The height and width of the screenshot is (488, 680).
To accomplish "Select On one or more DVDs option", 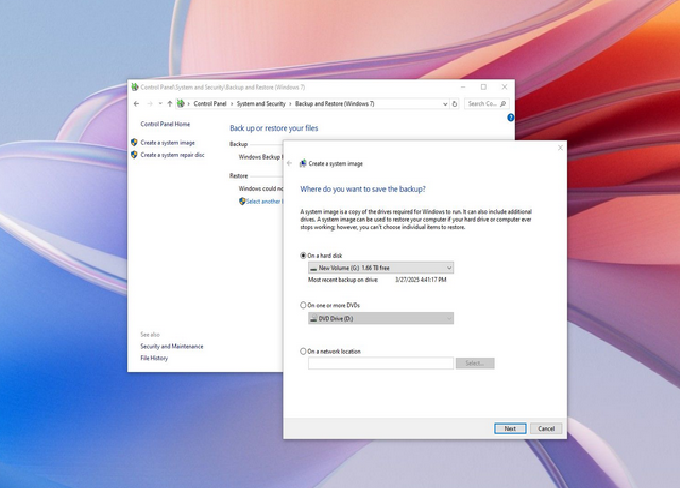I will pos(304,305).
